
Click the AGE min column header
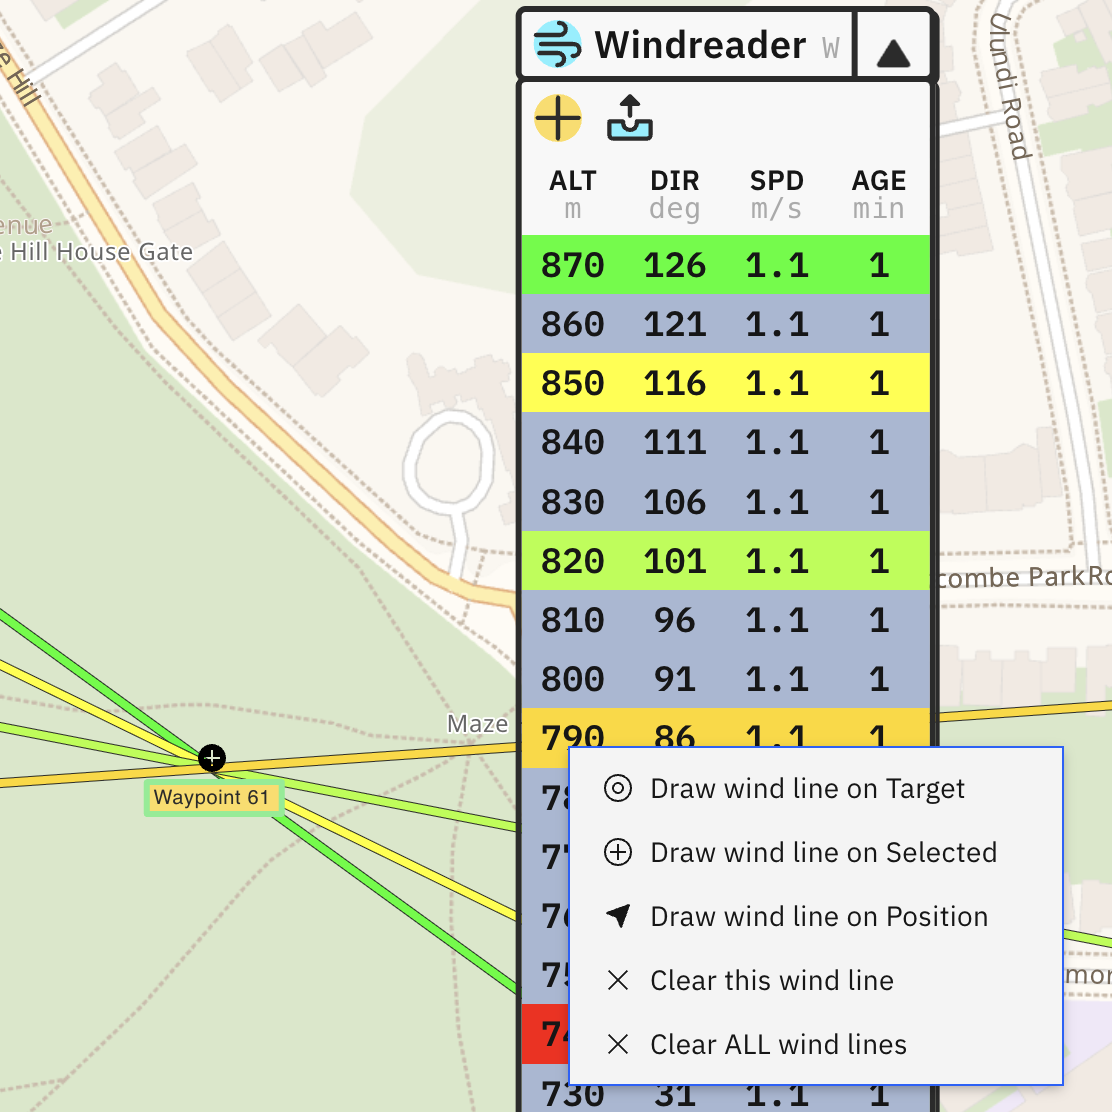pyautogui.click(x=879, y=194)
